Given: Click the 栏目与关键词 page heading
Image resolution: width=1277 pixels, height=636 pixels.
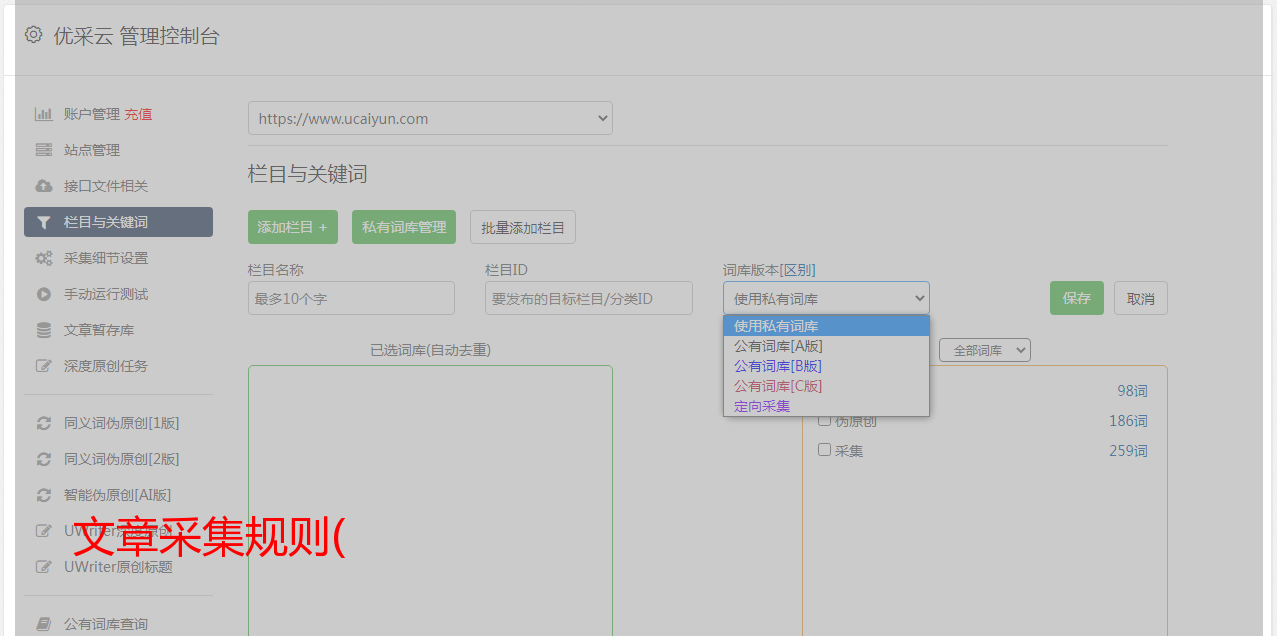Looking at the screenshot, I should [x=308, y=174].
